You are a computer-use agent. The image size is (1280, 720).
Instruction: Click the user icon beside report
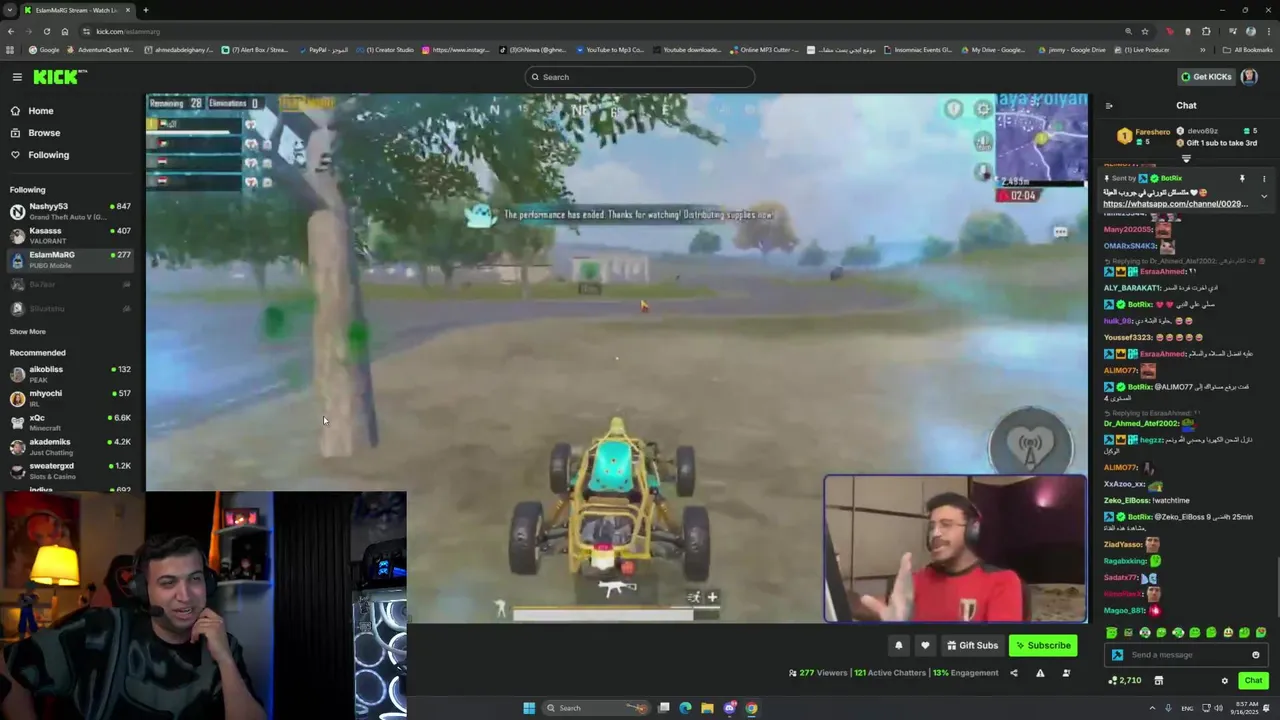[x=1066, y=673]
